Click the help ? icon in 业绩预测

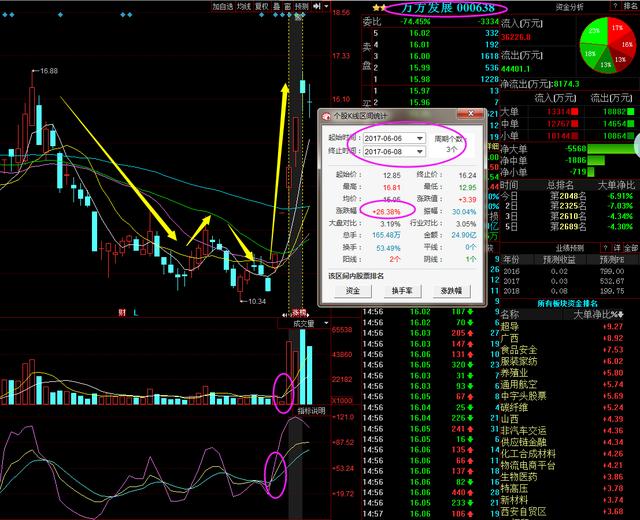(605, 248)
